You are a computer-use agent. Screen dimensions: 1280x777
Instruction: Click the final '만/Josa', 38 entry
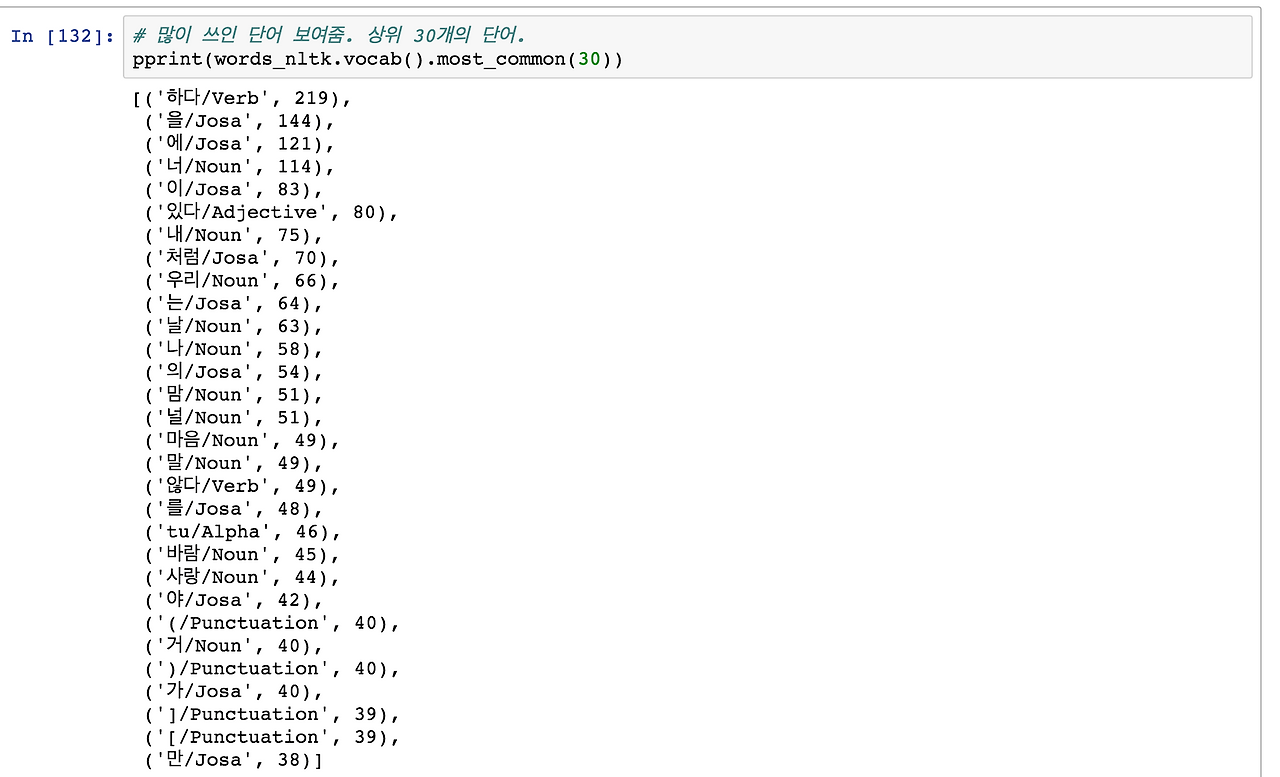(235, 761)
